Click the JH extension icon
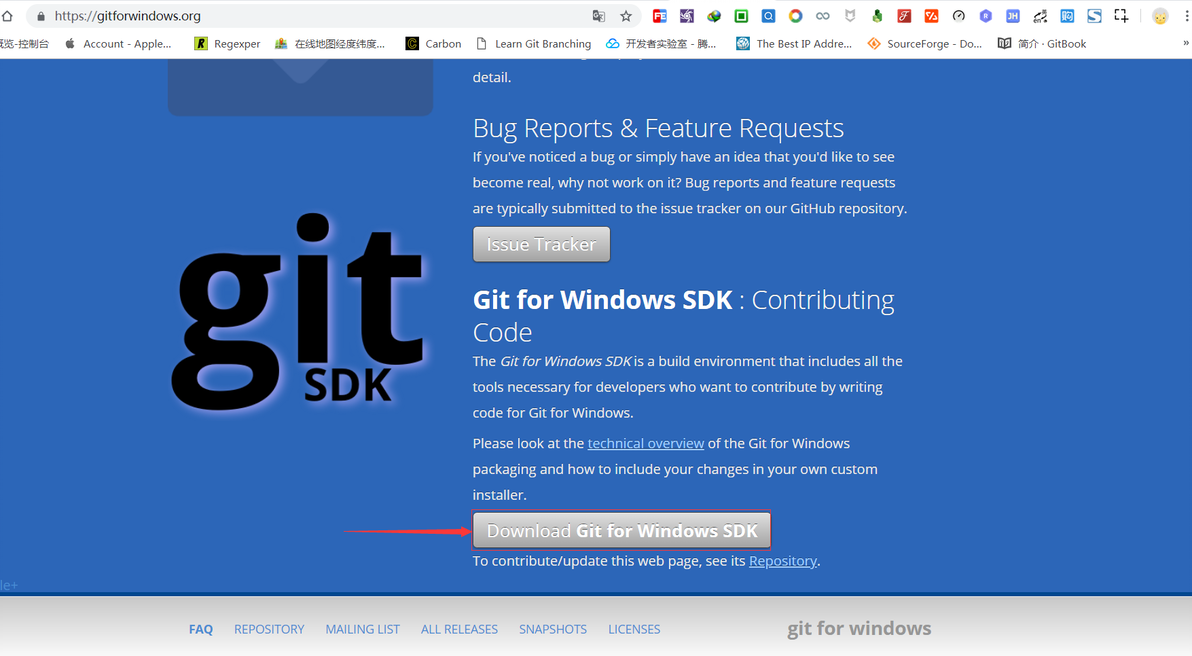 1013,16
